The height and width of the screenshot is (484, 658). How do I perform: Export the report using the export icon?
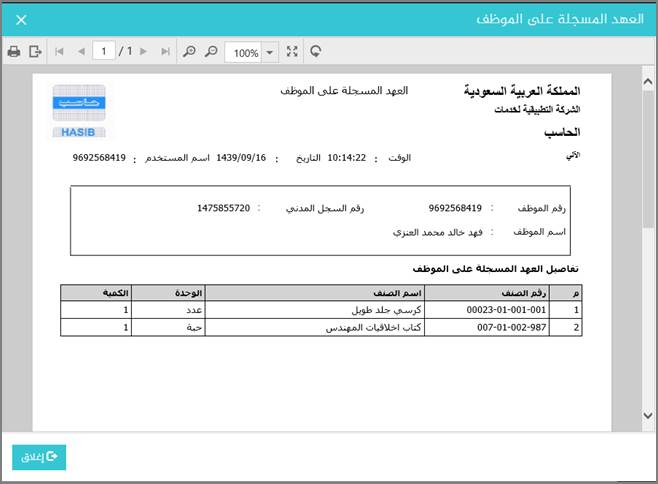coord(35,52)
